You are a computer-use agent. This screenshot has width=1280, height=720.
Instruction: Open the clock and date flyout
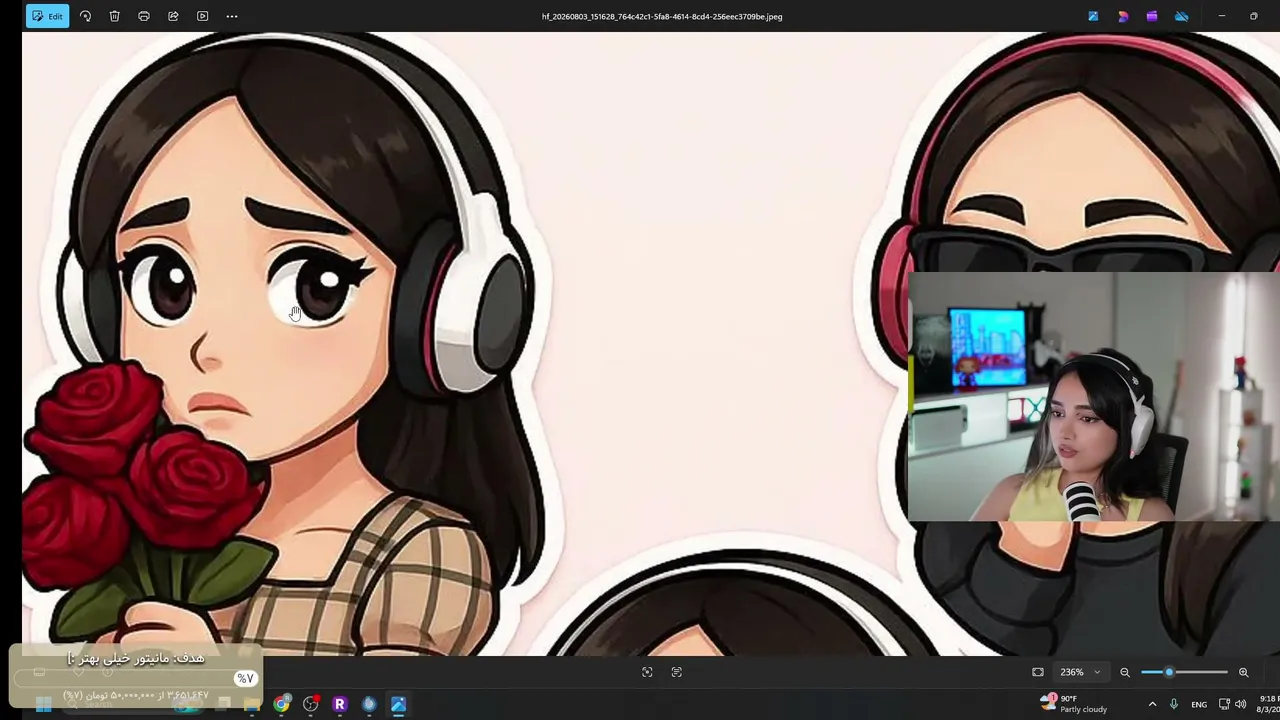1269,704
